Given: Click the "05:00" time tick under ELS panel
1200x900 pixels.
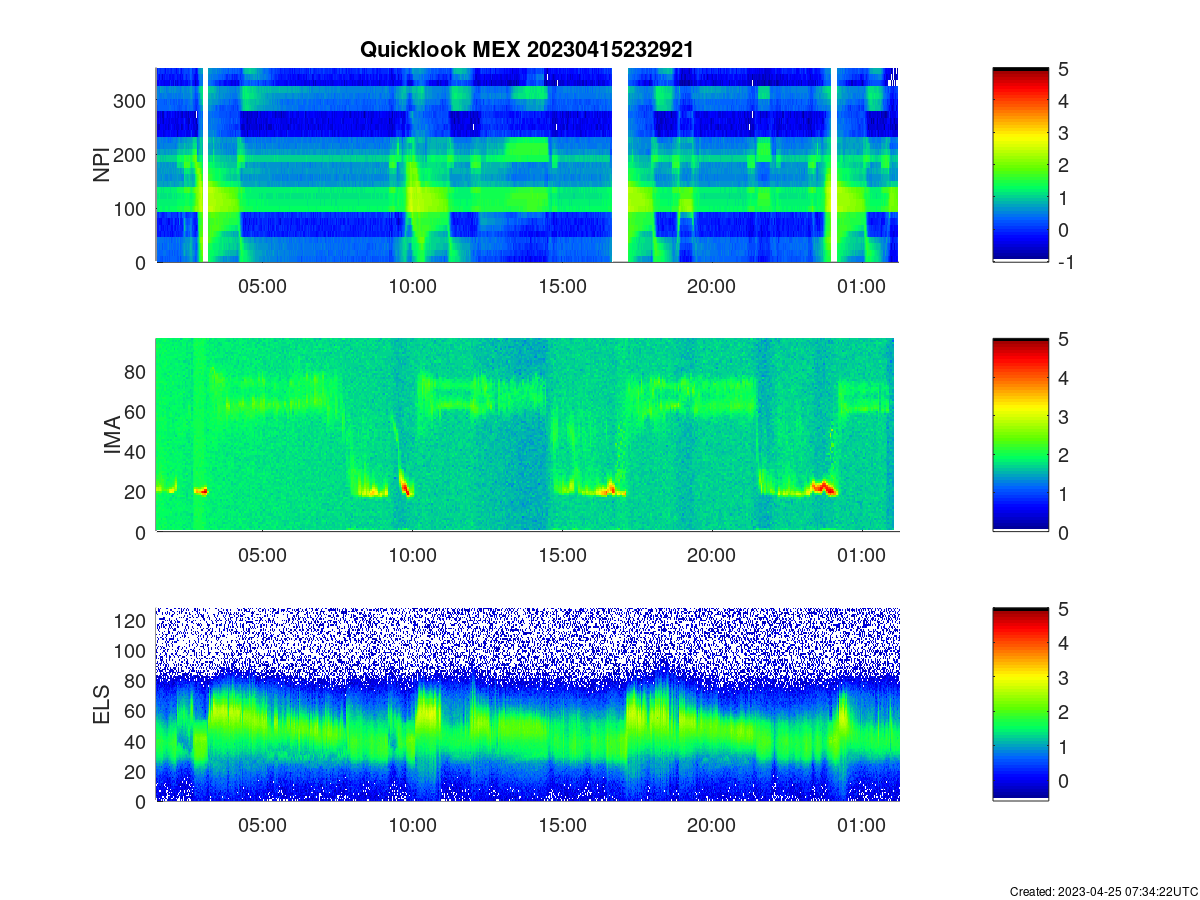Looking at the screenshot, I should click(x=262, y=826).
